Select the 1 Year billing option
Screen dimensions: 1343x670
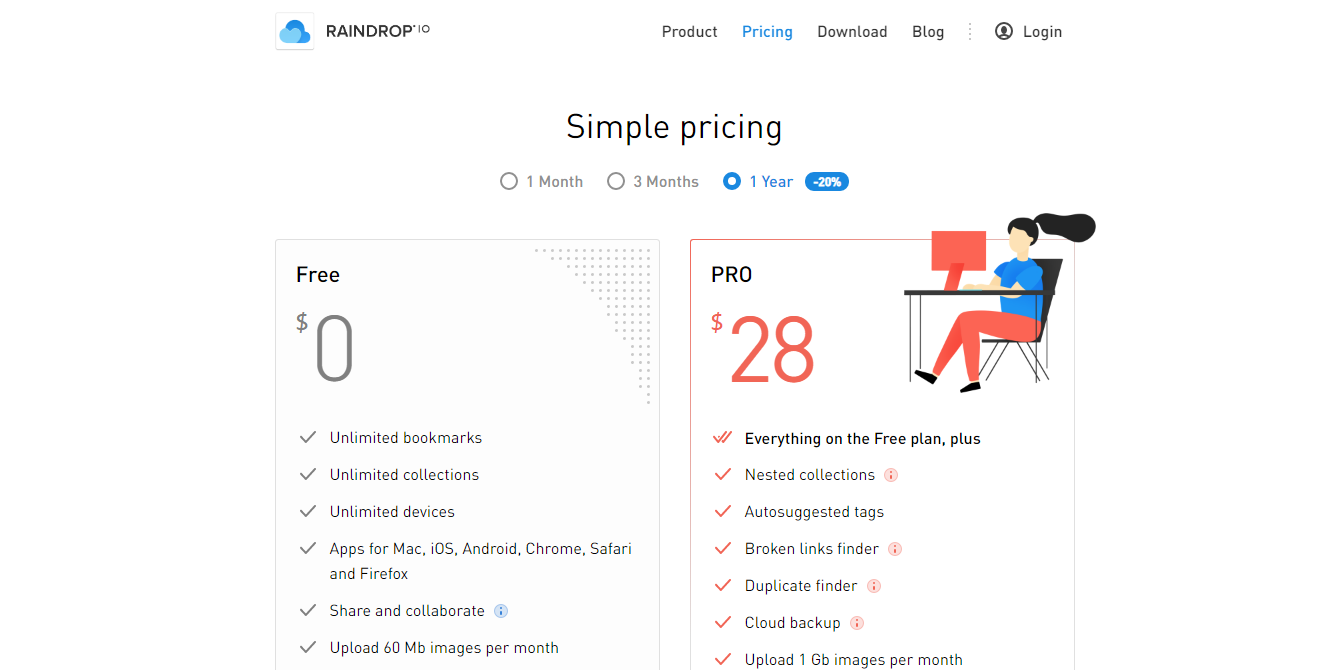click(732, 182)
